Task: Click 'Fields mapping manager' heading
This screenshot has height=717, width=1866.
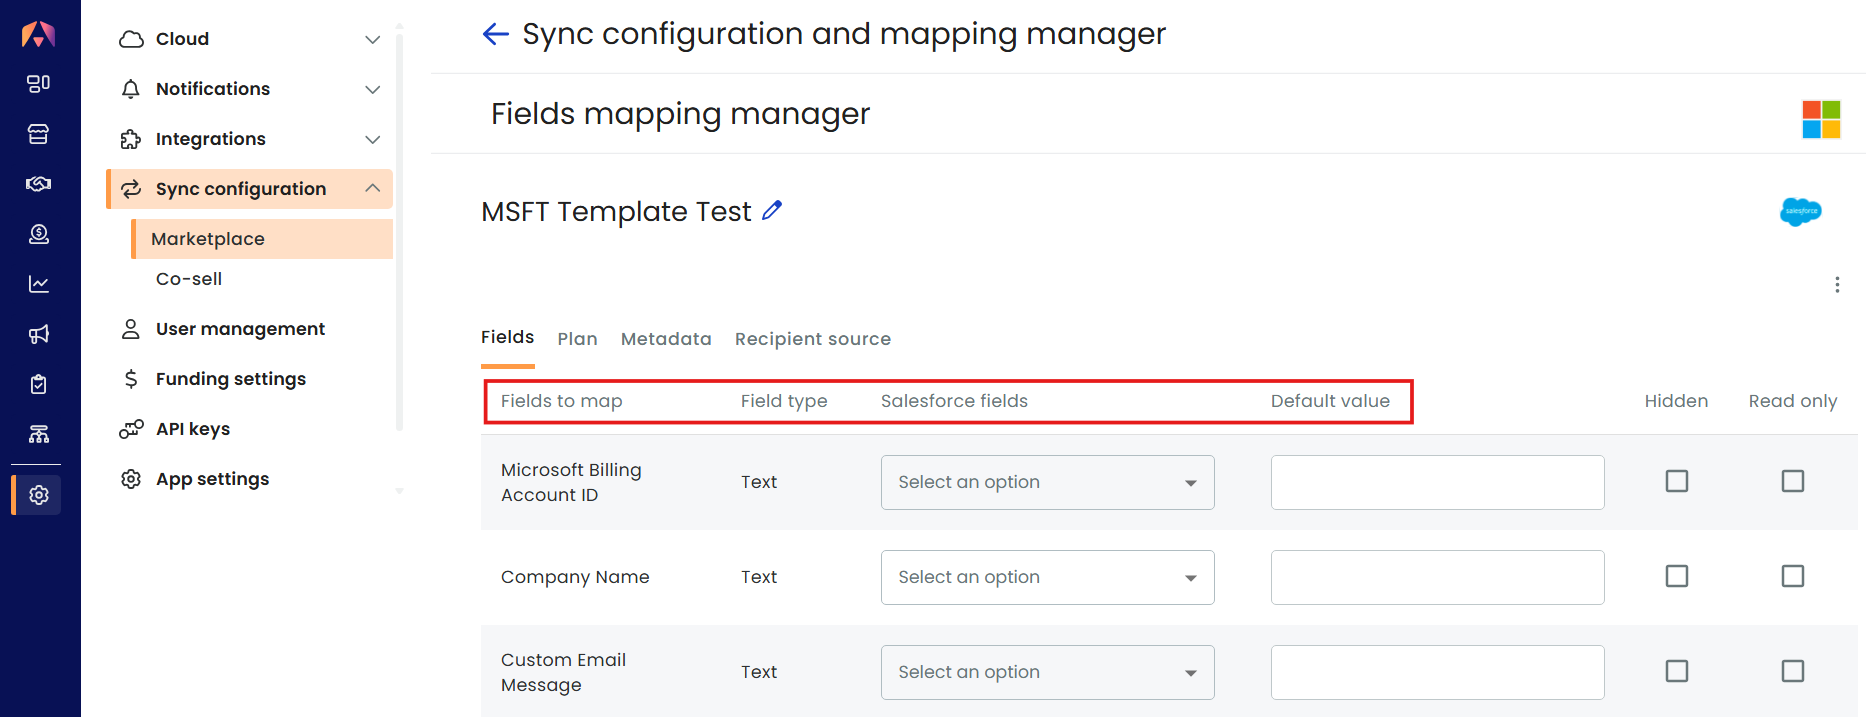Action: 680,114
